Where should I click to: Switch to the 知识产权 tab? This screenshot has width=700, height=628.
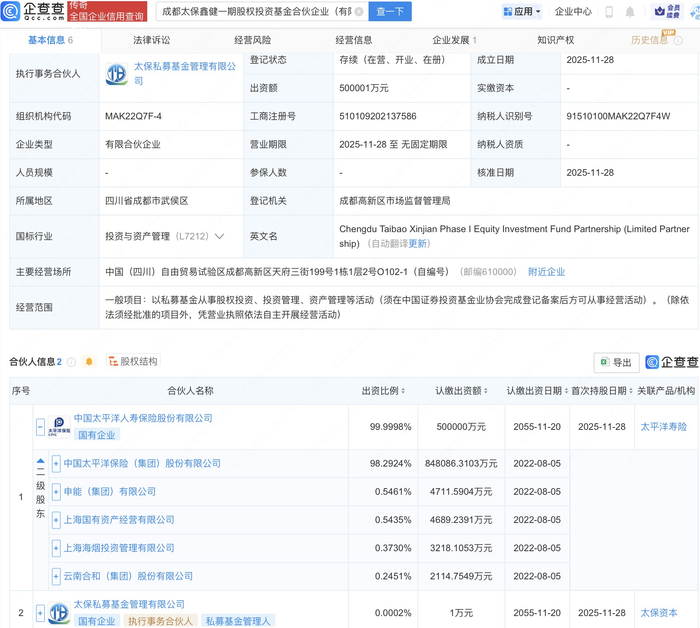click(555, 40)
